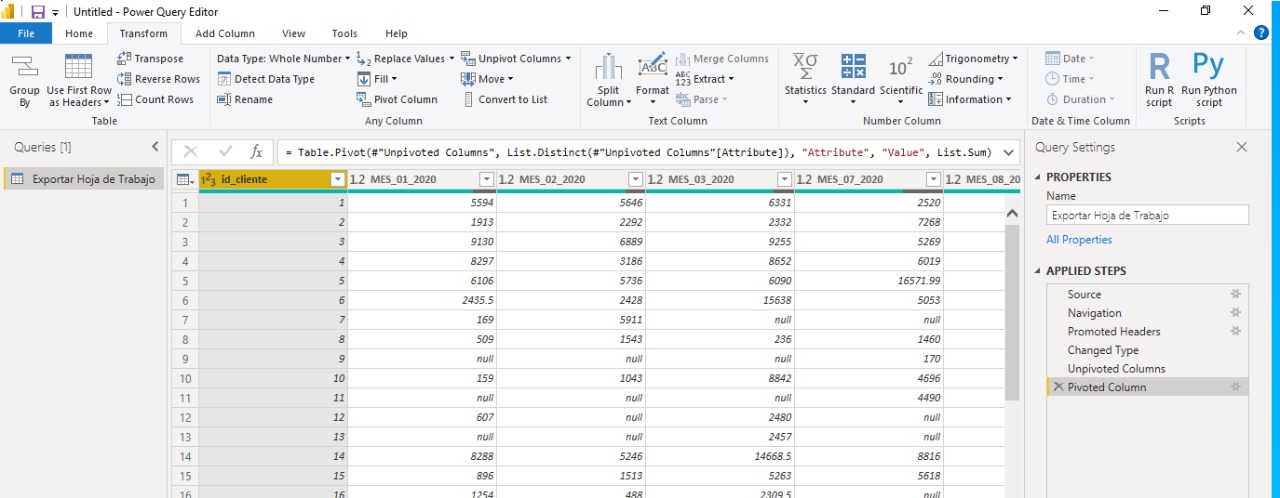Click Pivot Column

pyautogui.click(x=397, y=99)
